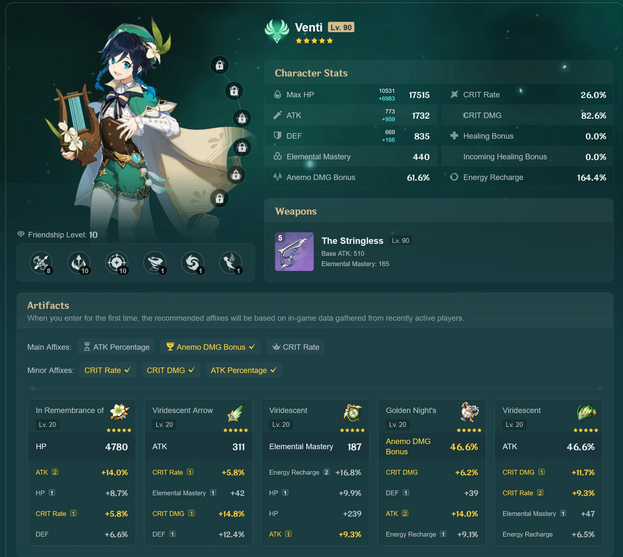Toggle the Anemo DMG Bonus main affix
The height and width of the screenshot is (557, 623).
click(x=211, y=347)
